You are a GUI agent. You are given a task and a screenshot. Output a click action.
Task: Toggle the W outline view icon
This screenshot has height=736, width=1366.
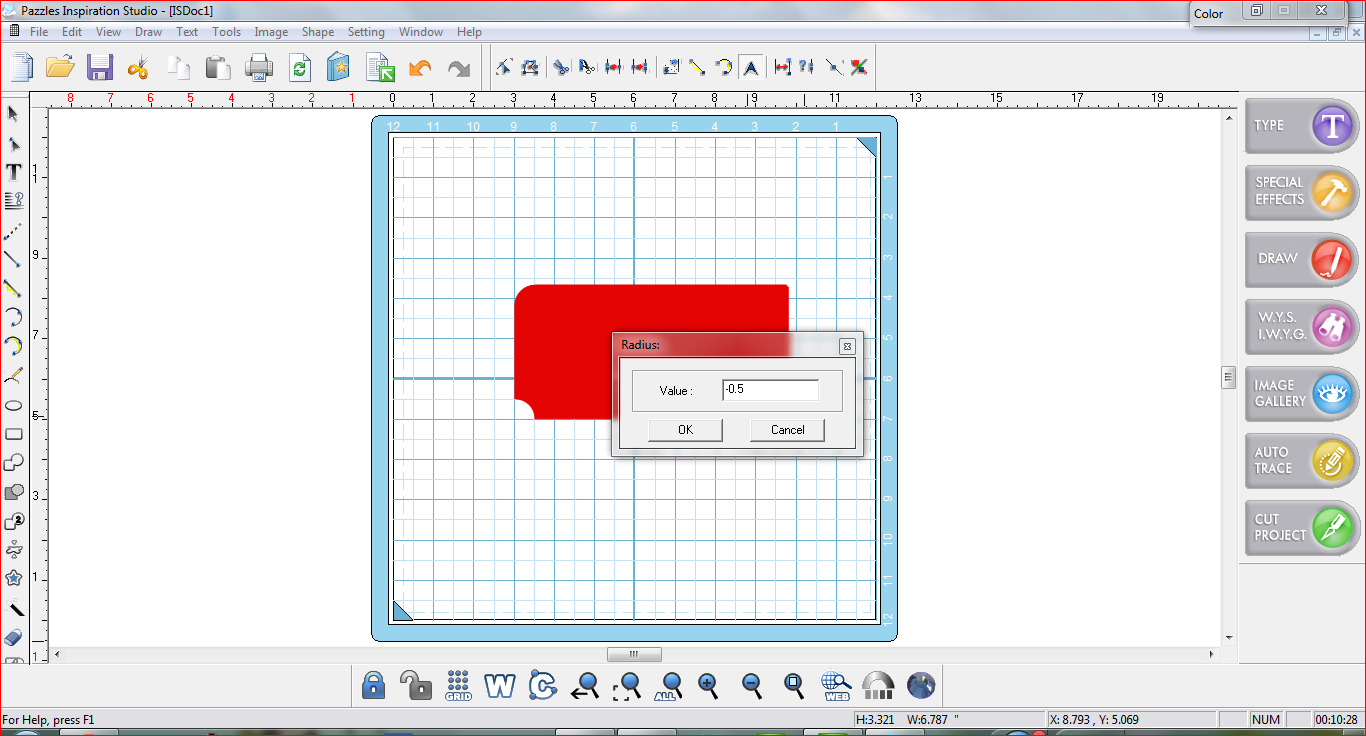[x=500, y=685]
